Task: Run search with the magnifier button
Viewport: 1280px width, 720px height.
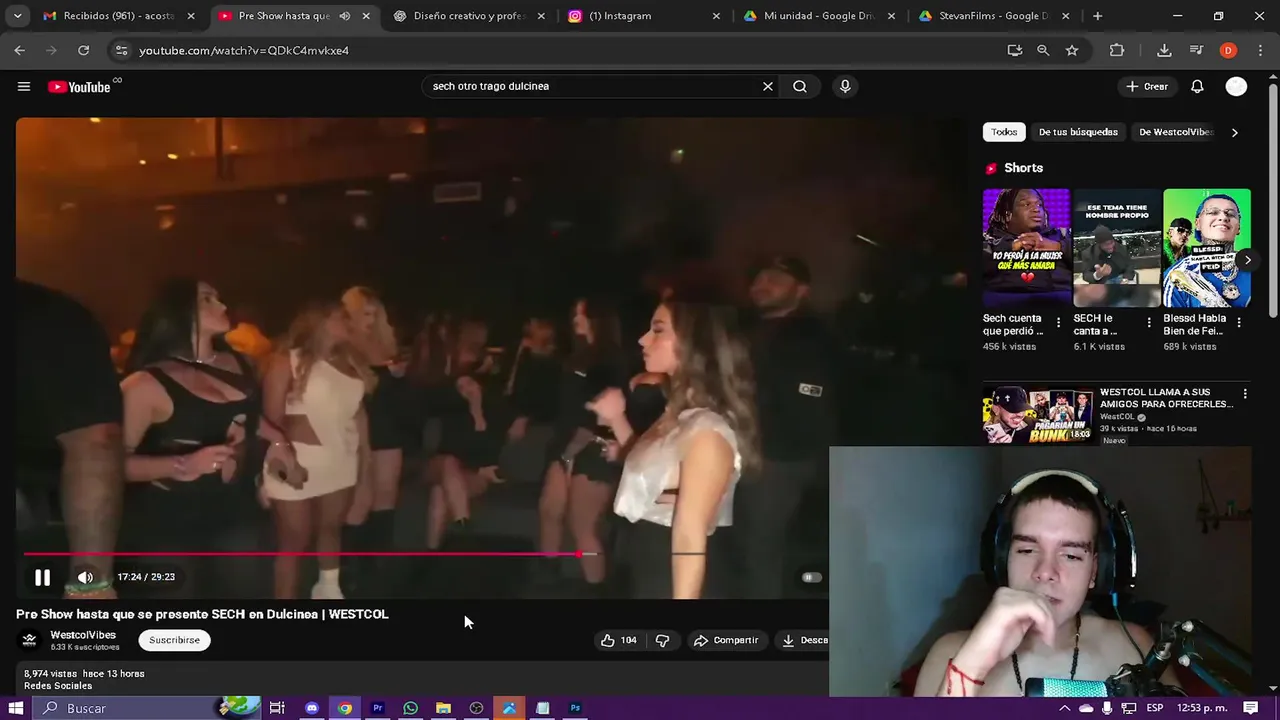Action: [800, 86]
